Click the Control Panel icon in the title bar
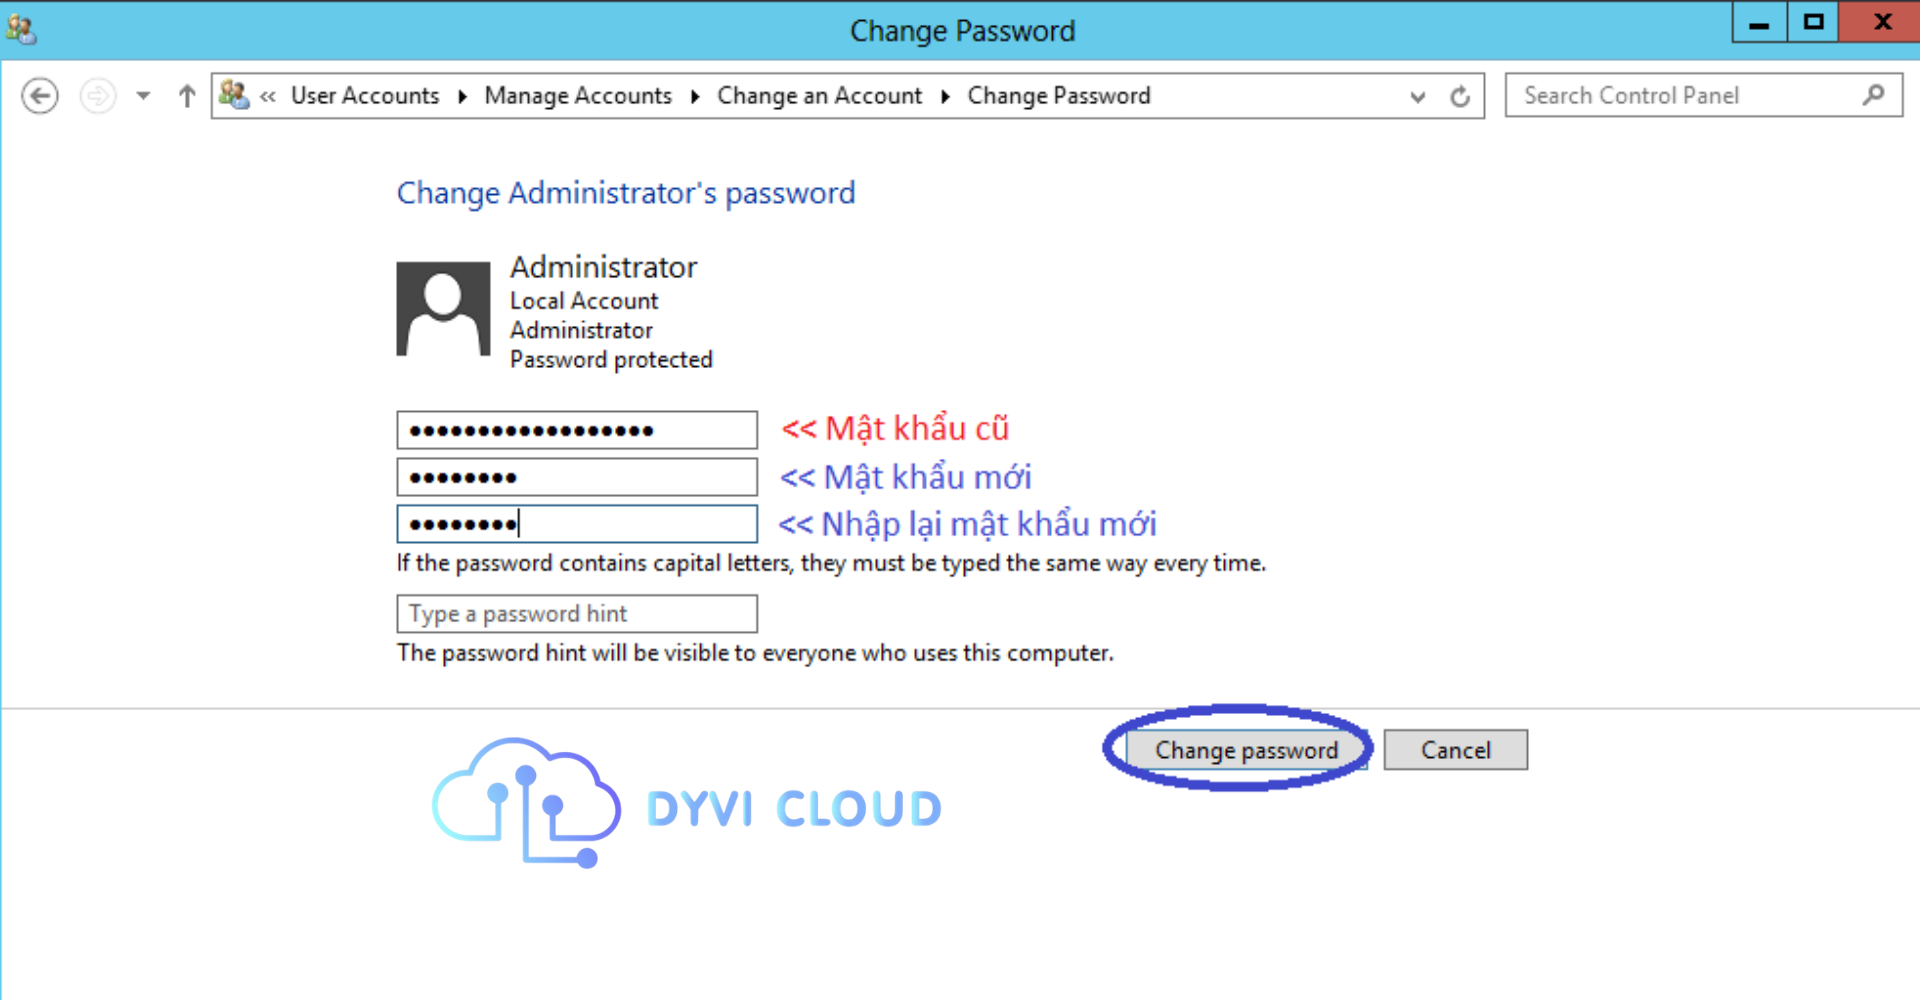 pos(22,29)
